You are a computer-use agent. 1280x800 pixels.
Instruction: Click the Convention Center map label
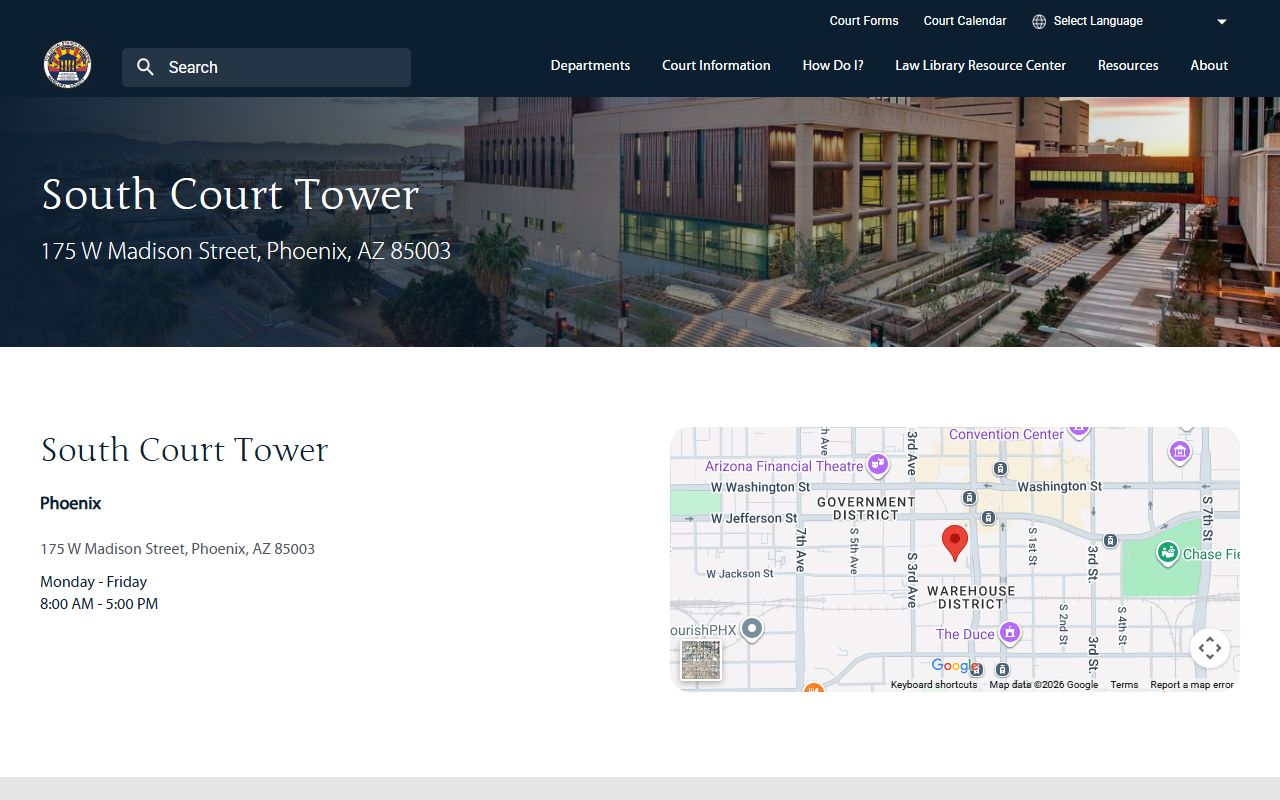pos(1006,434)
